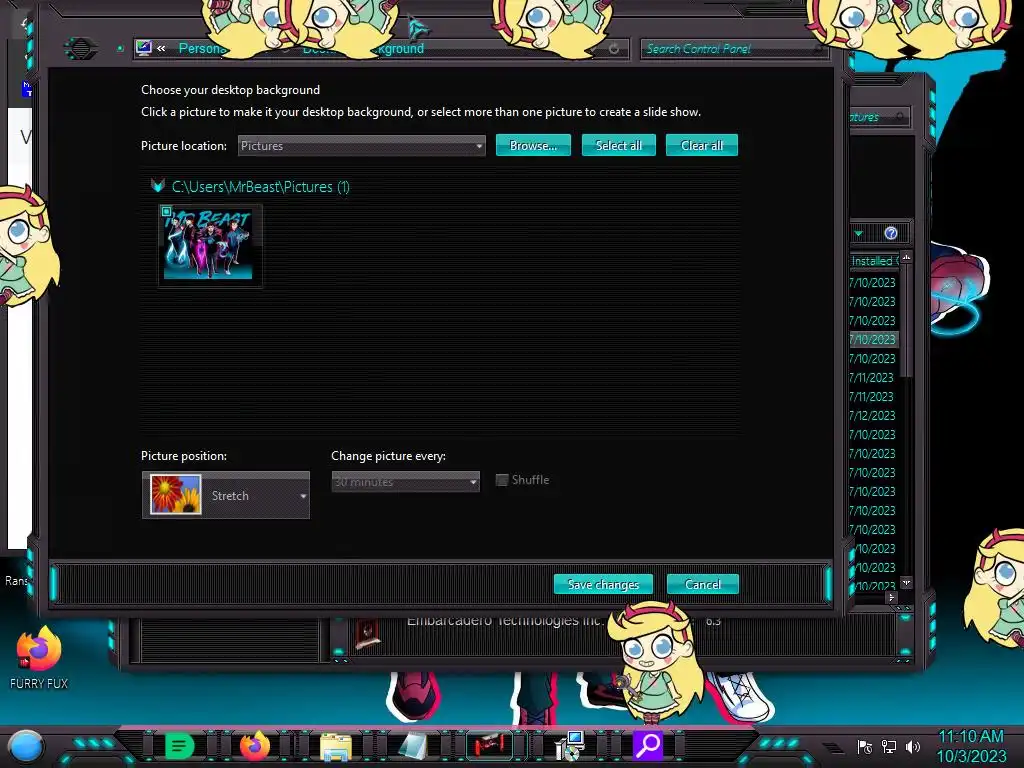Open the Programs and Features taskbar icon
1024x768 pixels.
click(x=569, y=746)
